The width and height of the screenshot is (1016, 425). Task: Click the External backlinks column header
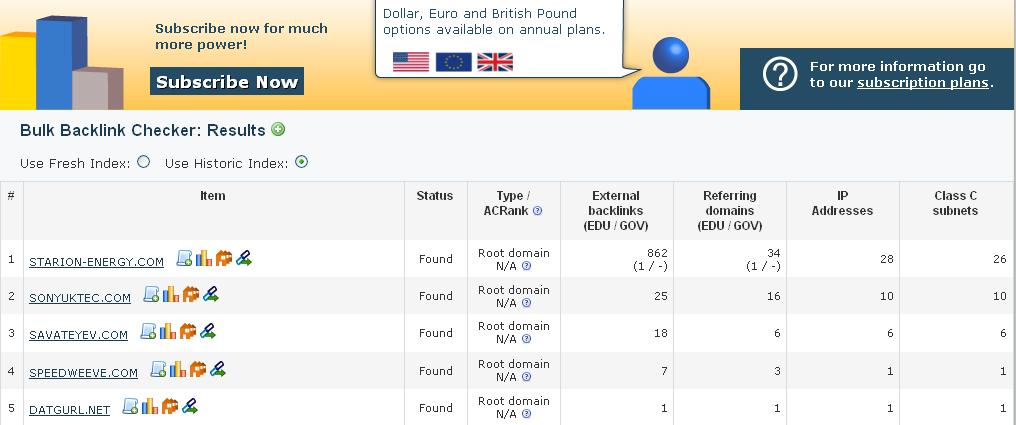point(617,210)
